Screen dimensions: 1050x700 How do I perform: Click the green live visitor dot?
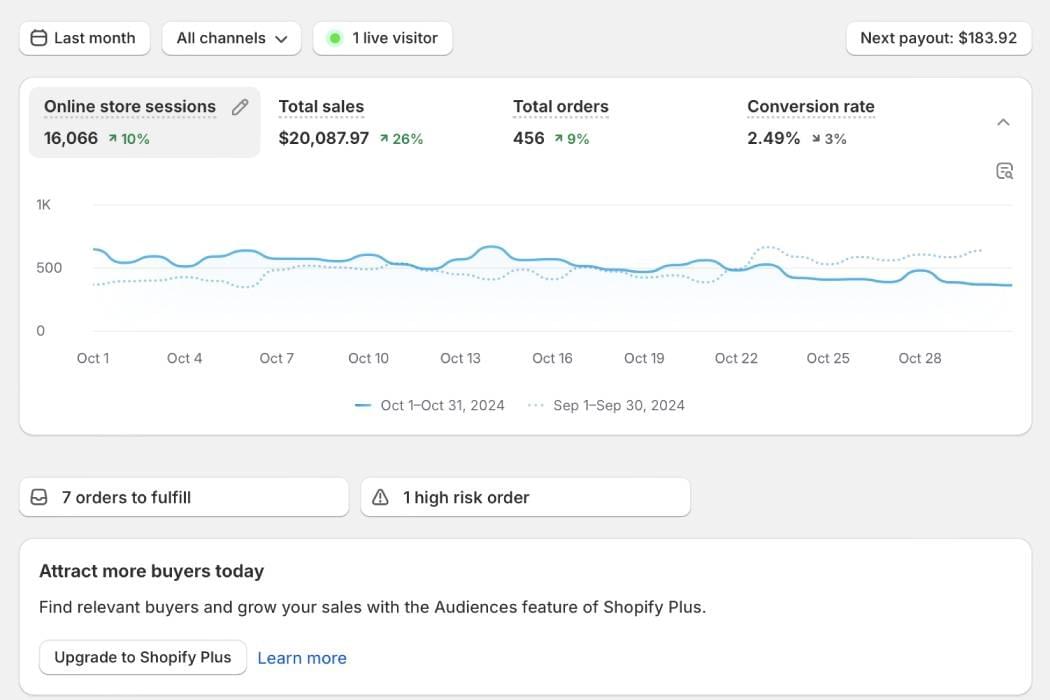pyautogui.click(x=335, y=38)
